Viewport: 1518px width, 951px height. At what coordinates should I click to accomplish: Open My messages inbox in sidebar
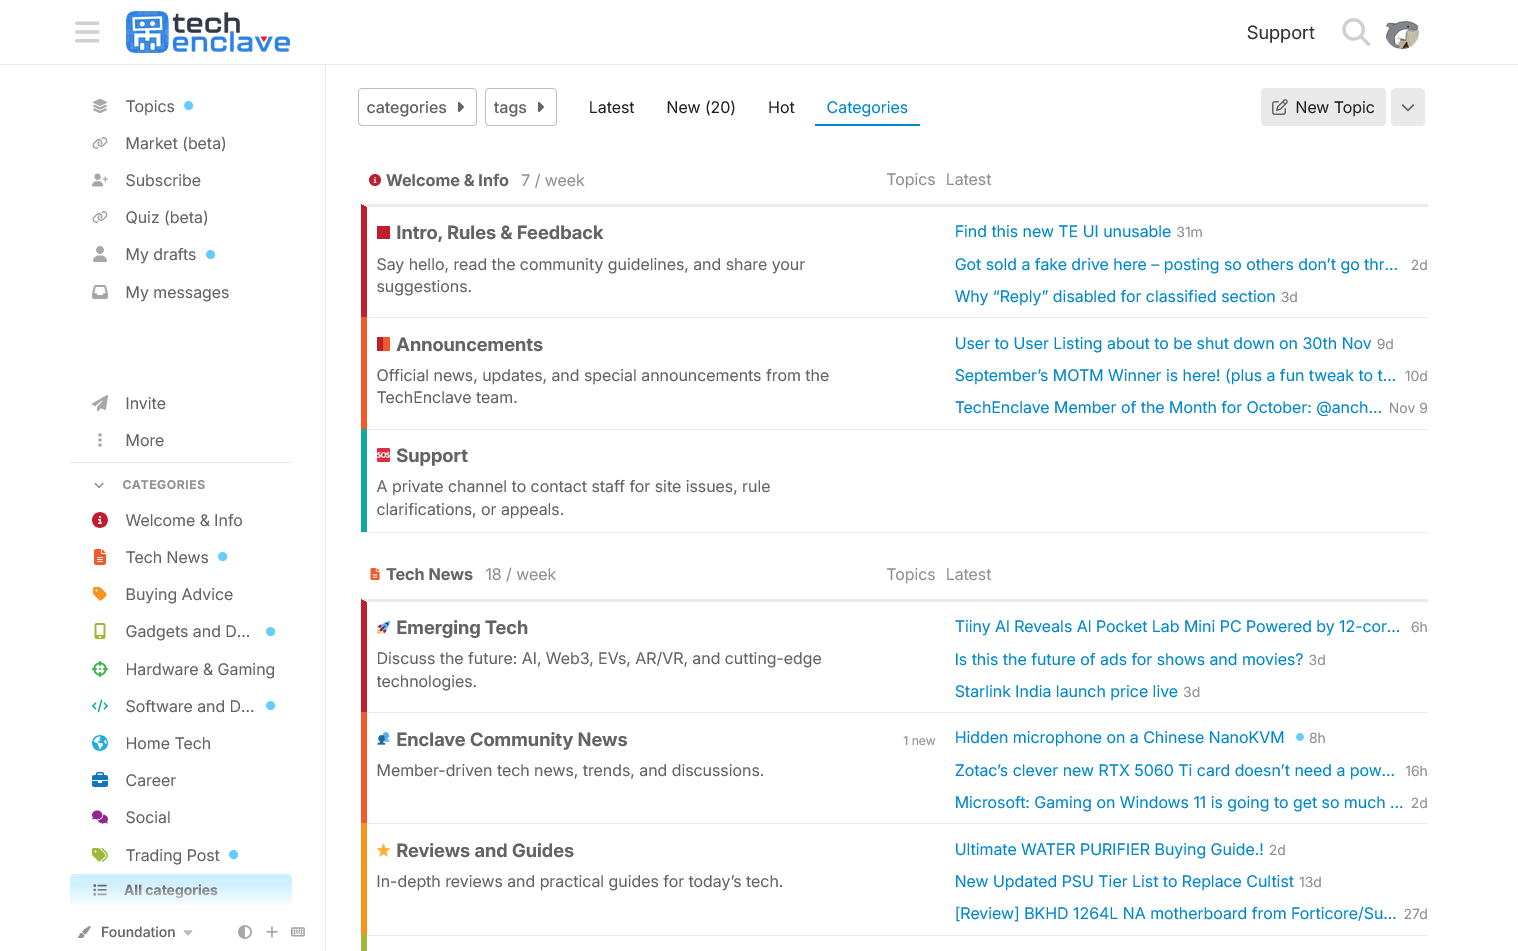coord(177,292)
